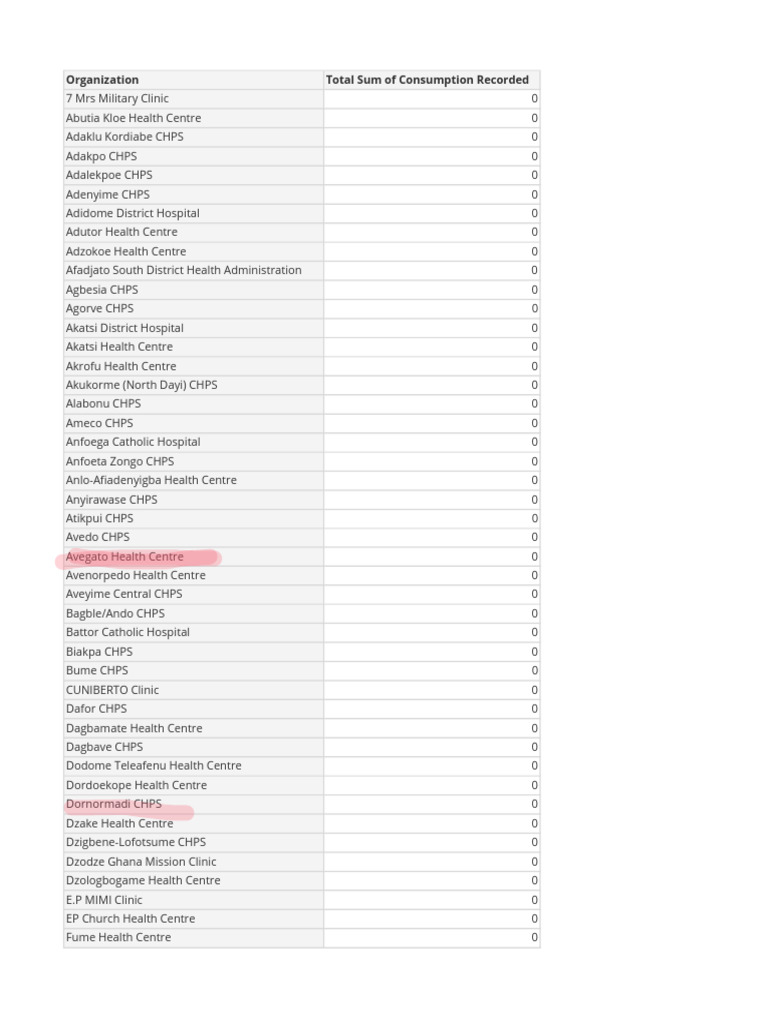Select the highlighted Dornormadi CHPS cell
Viewport: 768px width, 1024px height.
tap(193, 804)
